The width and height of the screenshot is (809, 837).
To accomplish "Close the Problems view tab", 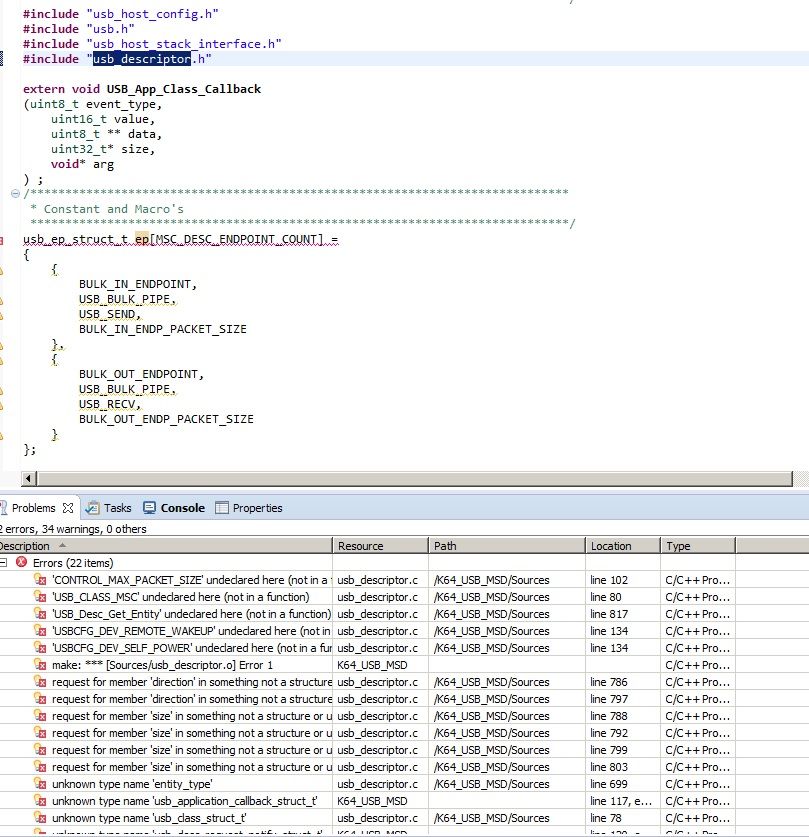I will coord(68,508).
